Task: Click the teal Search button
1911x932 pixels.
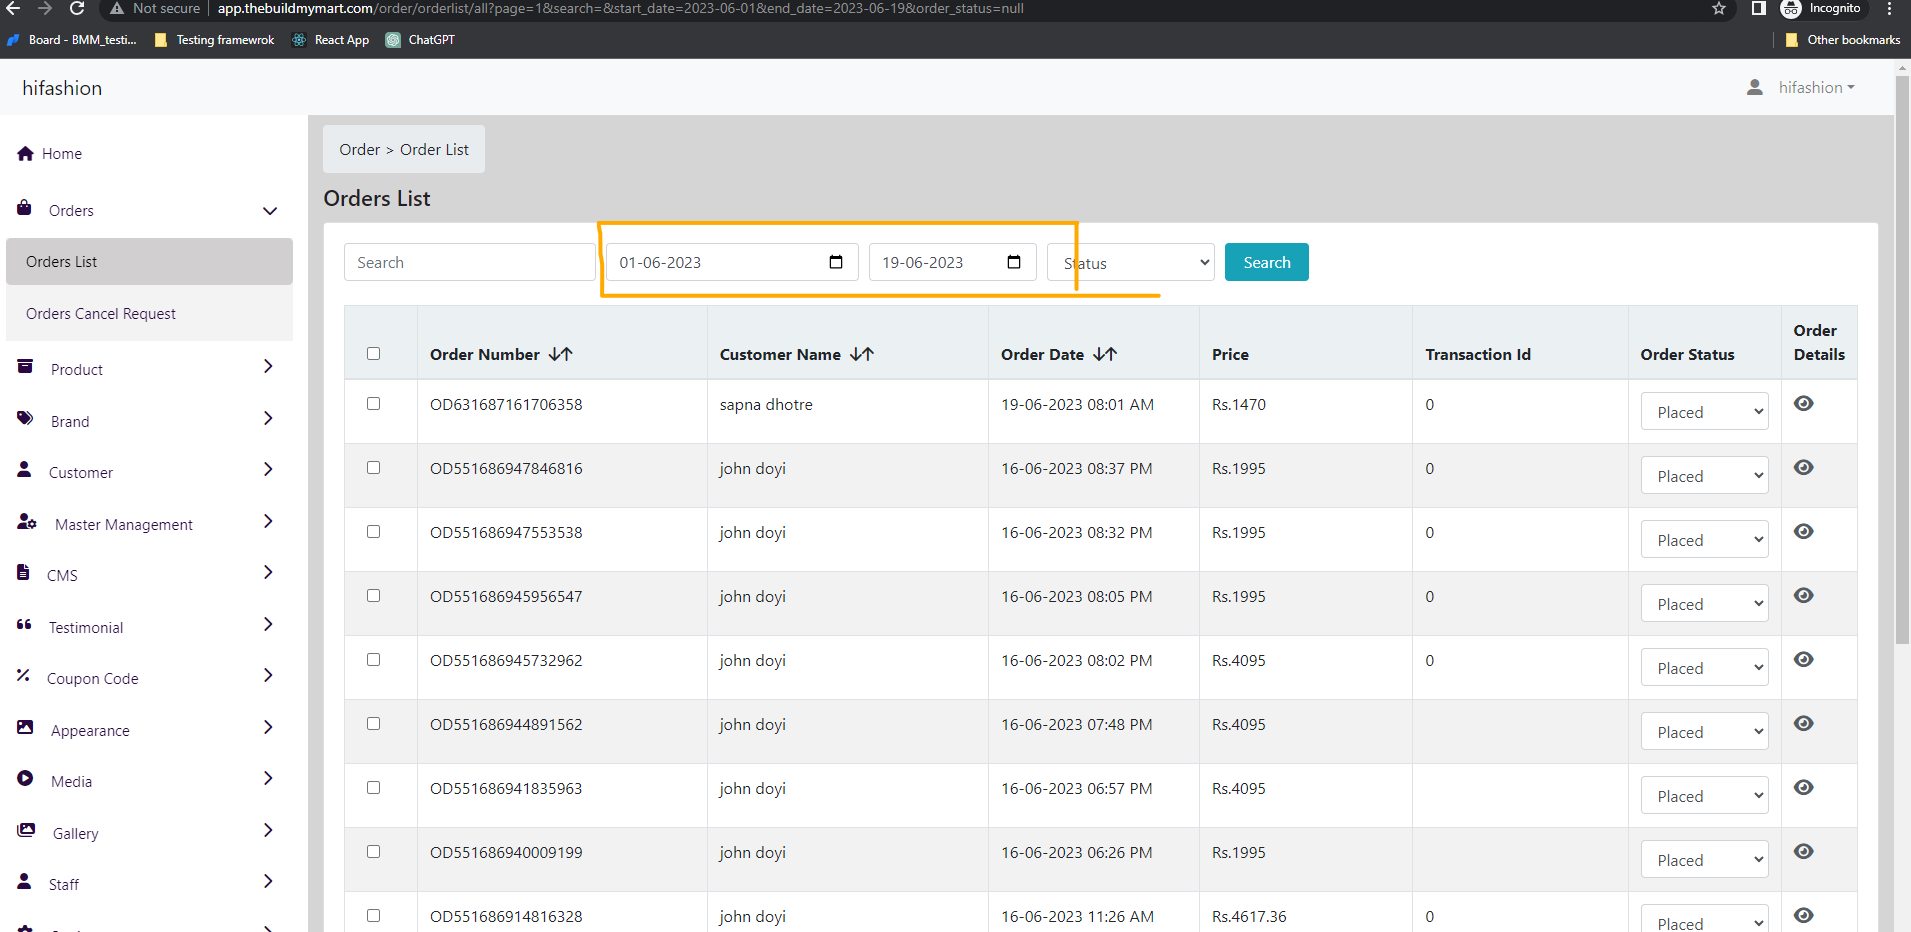Action: pos(1267,262)
